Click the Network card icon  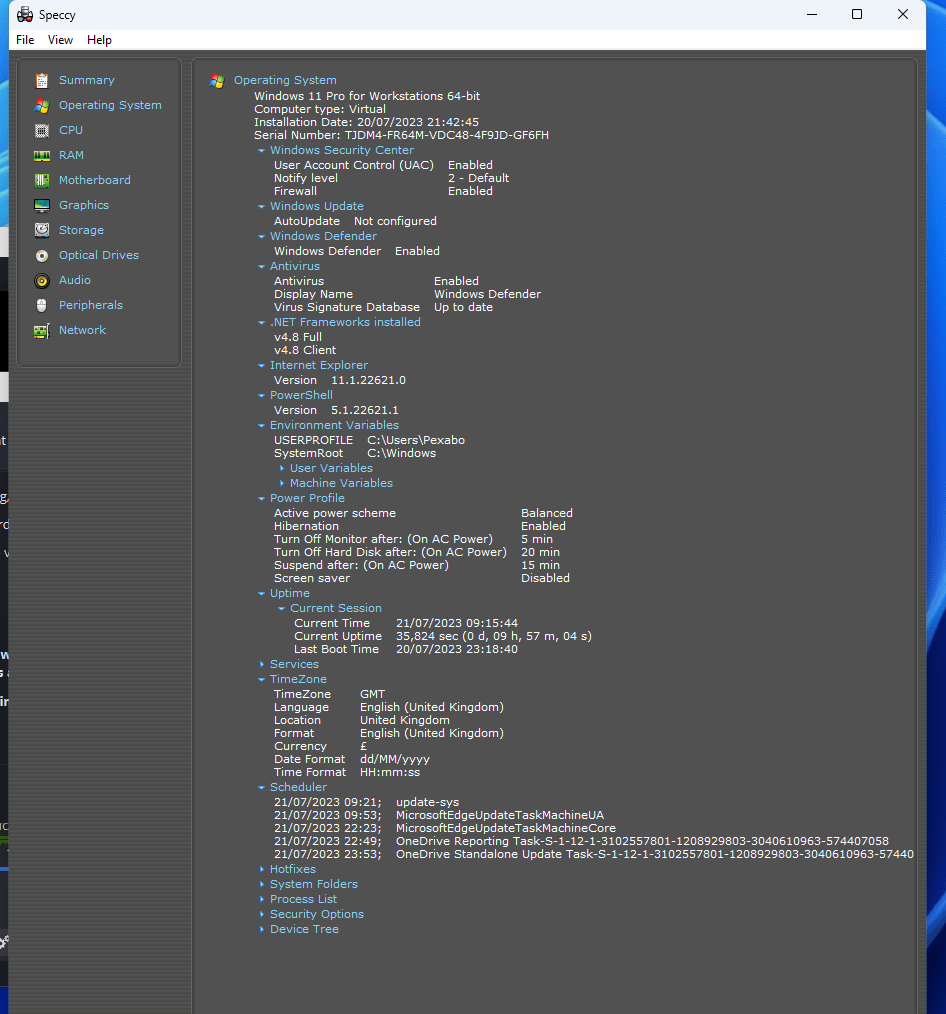[42, 330]
